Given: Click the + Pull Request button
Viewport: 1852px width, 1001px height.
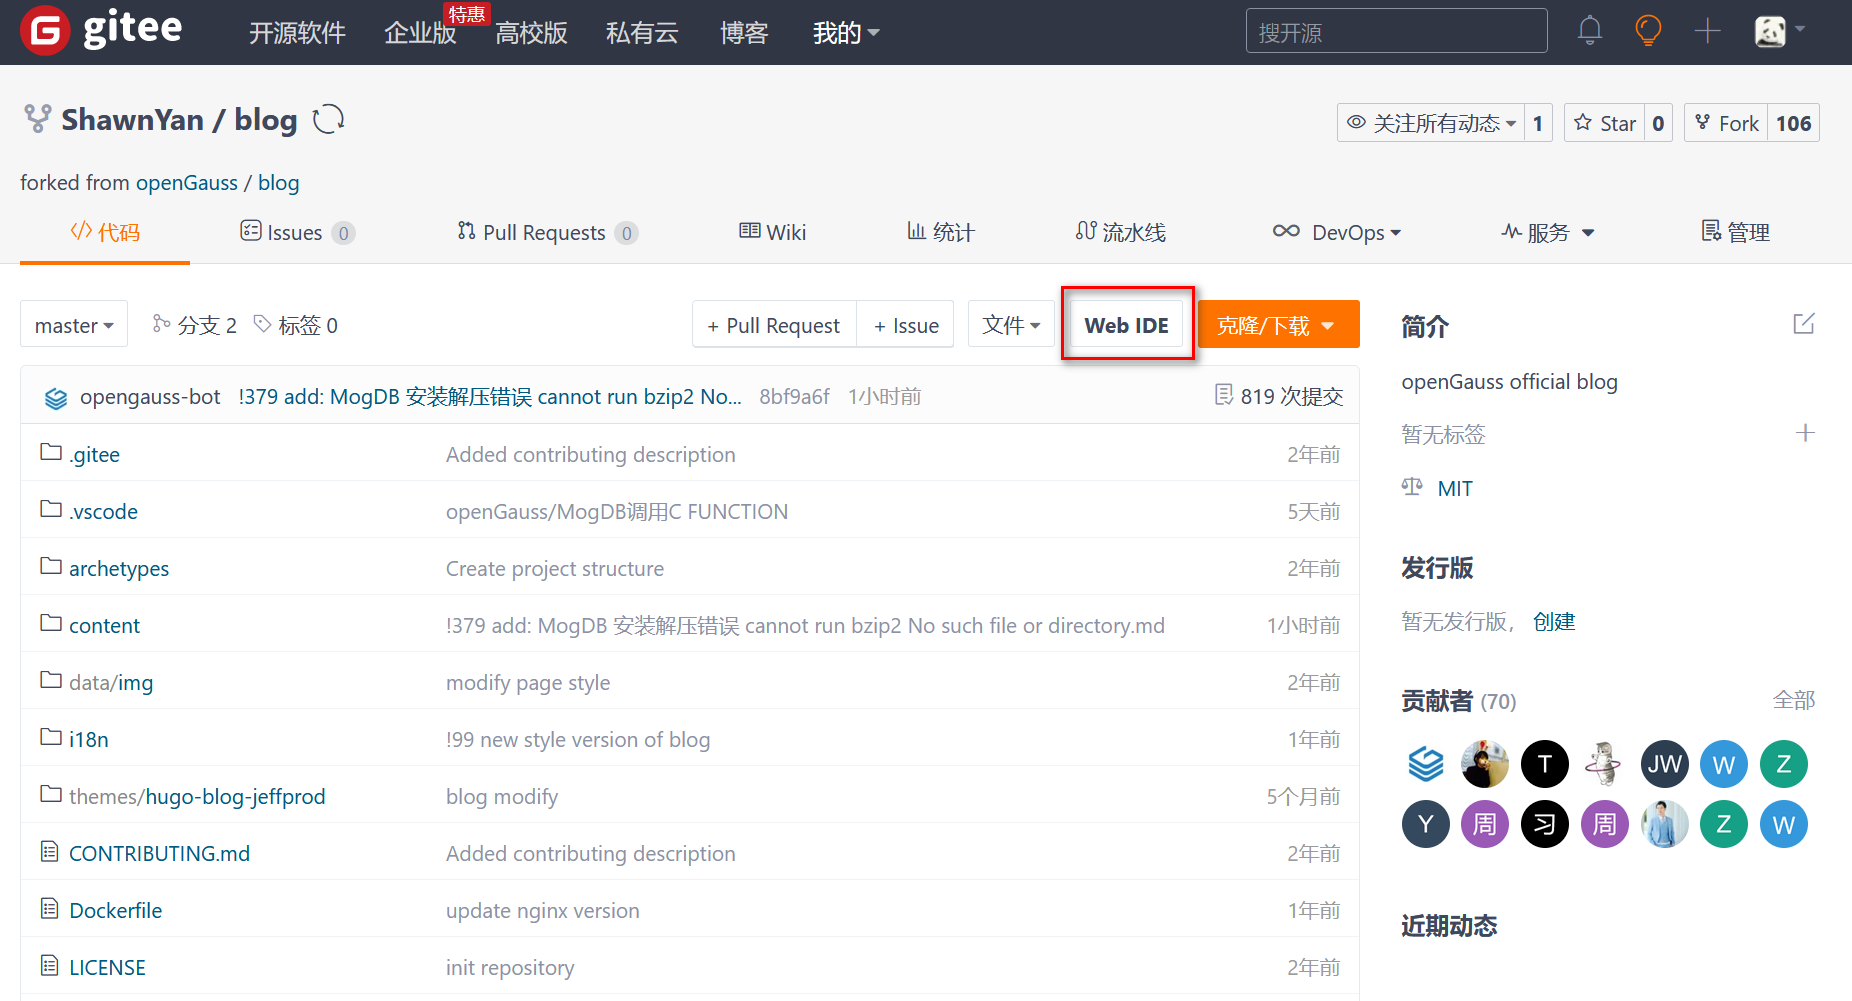Looking at the screenshot, I should 774,324.
